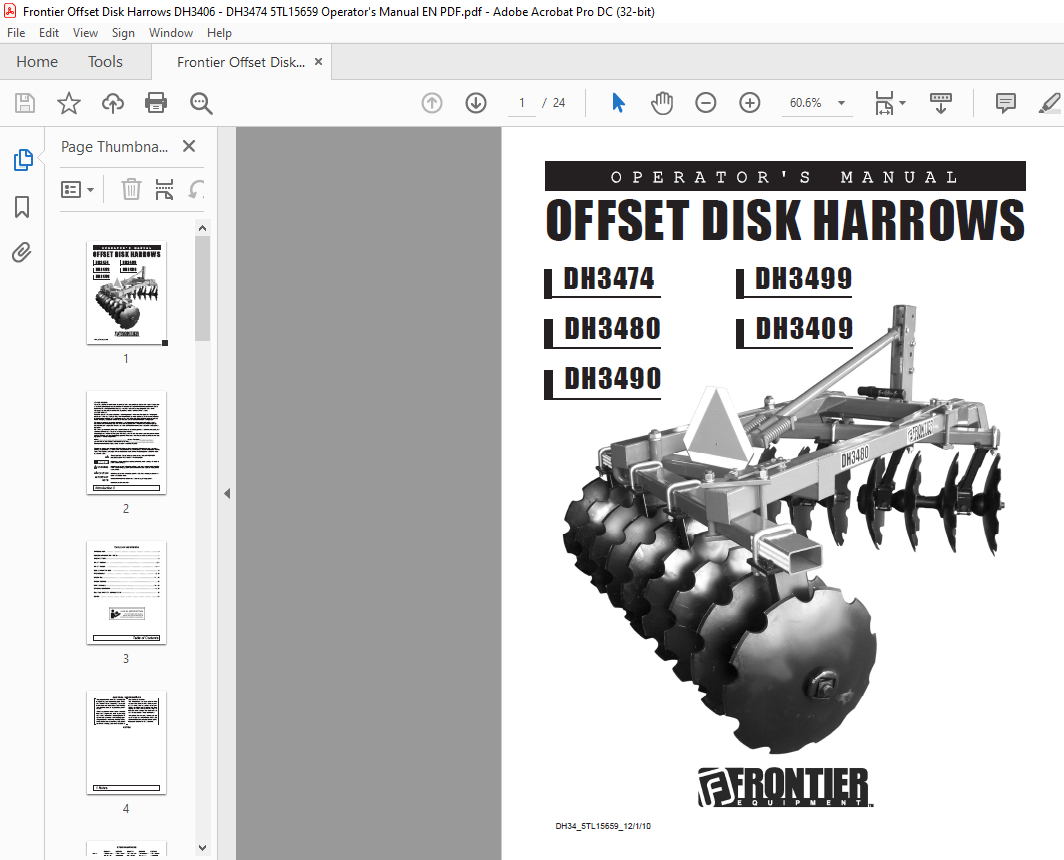1064x860 pixels.
Task: Select page 4 thumbnail
Action: point(126,743)
